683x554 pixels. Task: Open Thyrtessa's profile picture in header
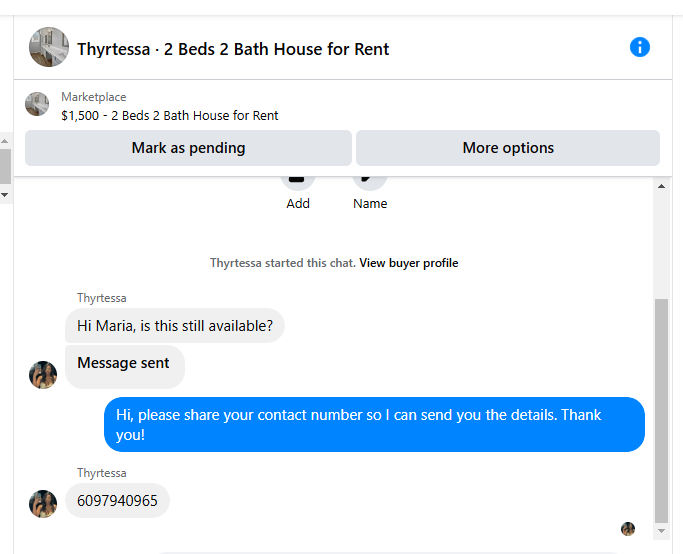point(49,47)
